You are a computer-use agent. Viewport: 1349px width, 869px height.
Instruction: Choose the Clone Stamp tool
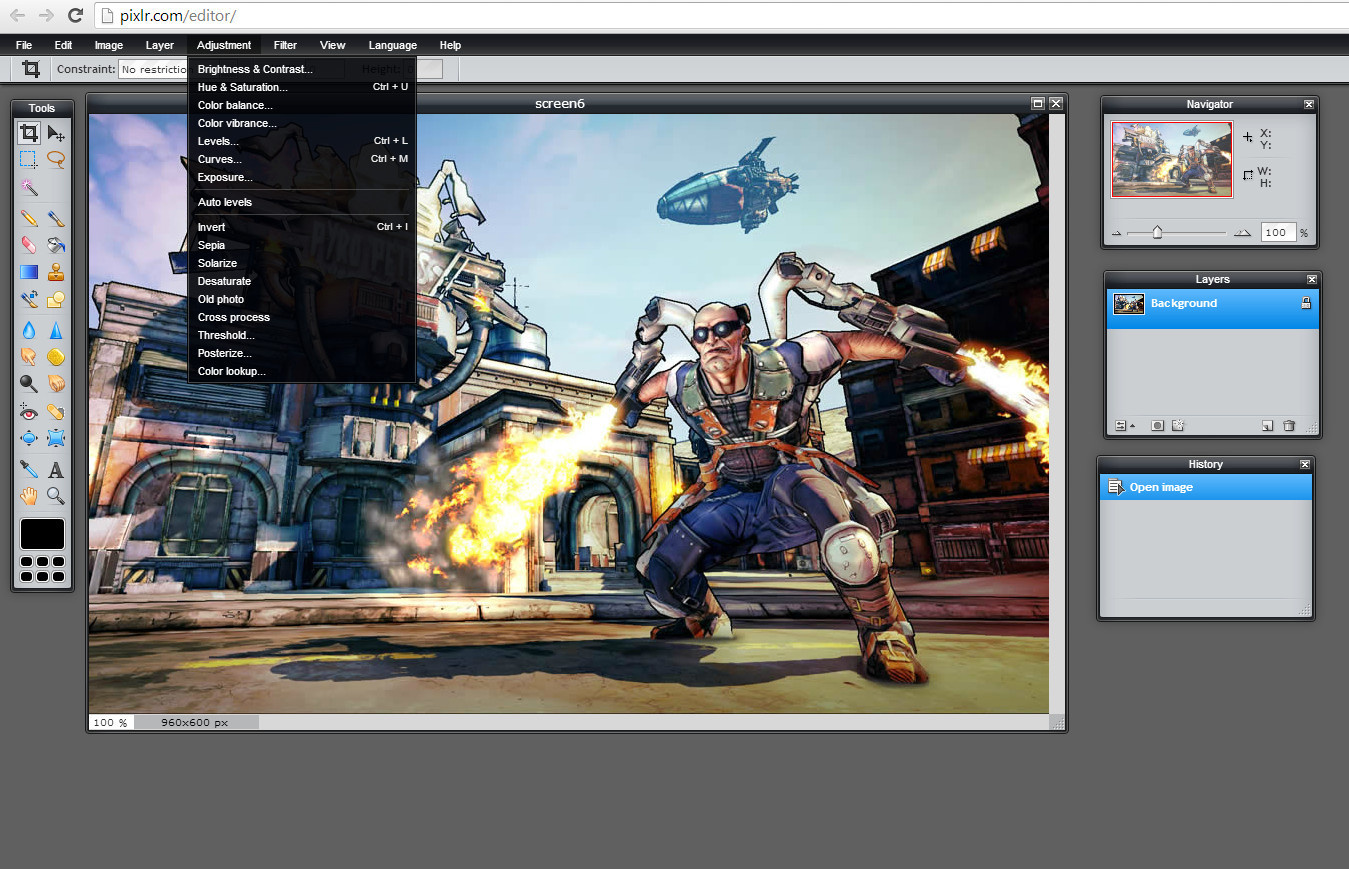pyautogui.click(x=56, y=272)
